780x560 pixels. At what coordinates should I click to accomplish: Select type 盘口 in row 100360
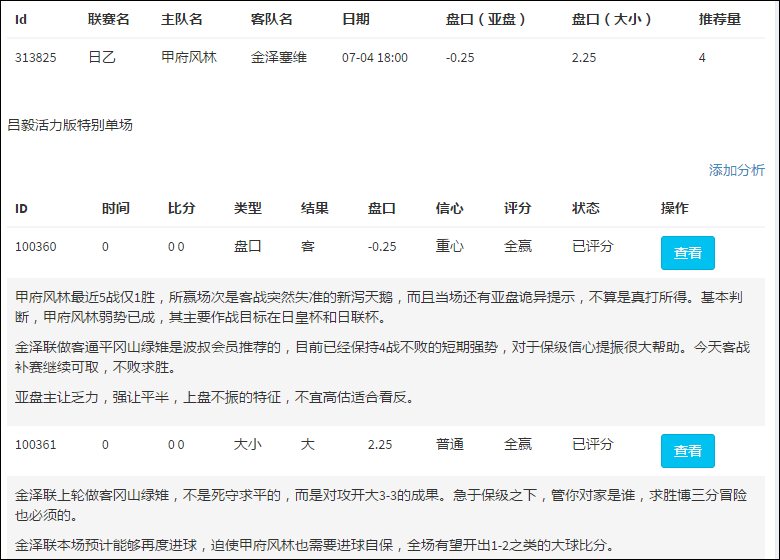click(247, 246)
